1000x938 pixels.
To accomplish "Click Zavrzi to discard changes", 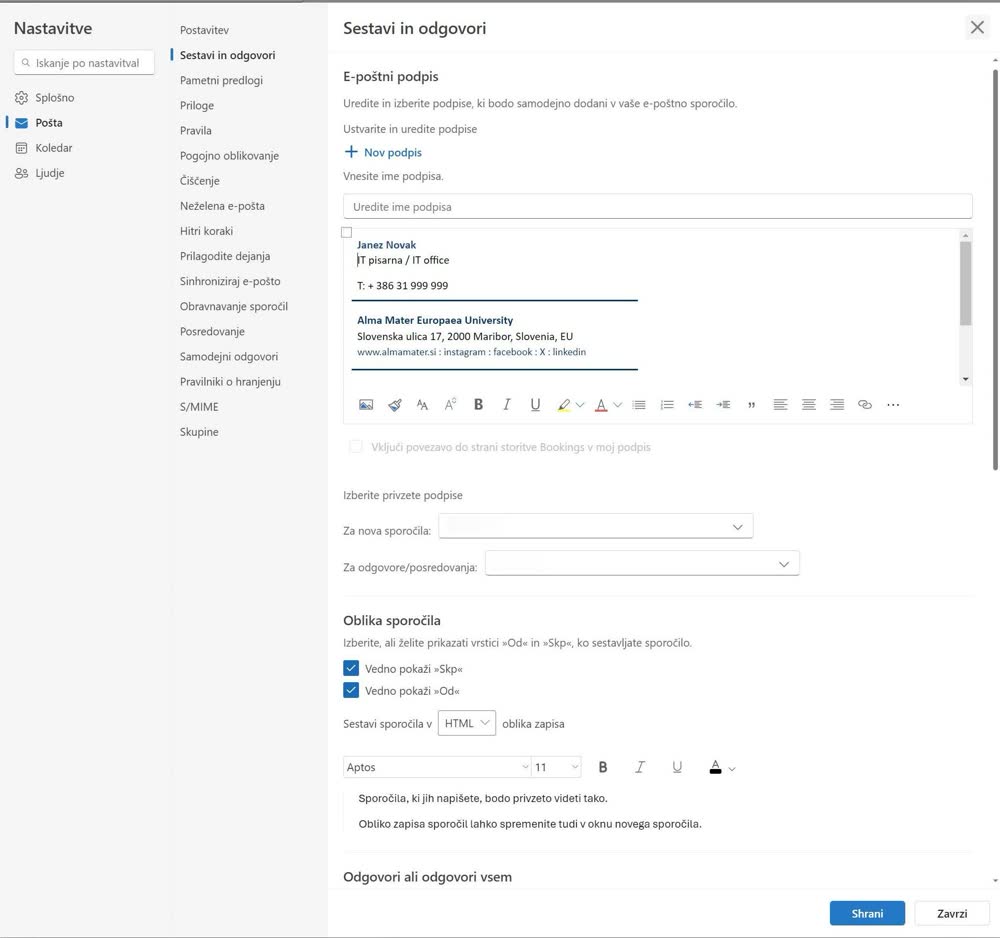I will click(952, 913).
